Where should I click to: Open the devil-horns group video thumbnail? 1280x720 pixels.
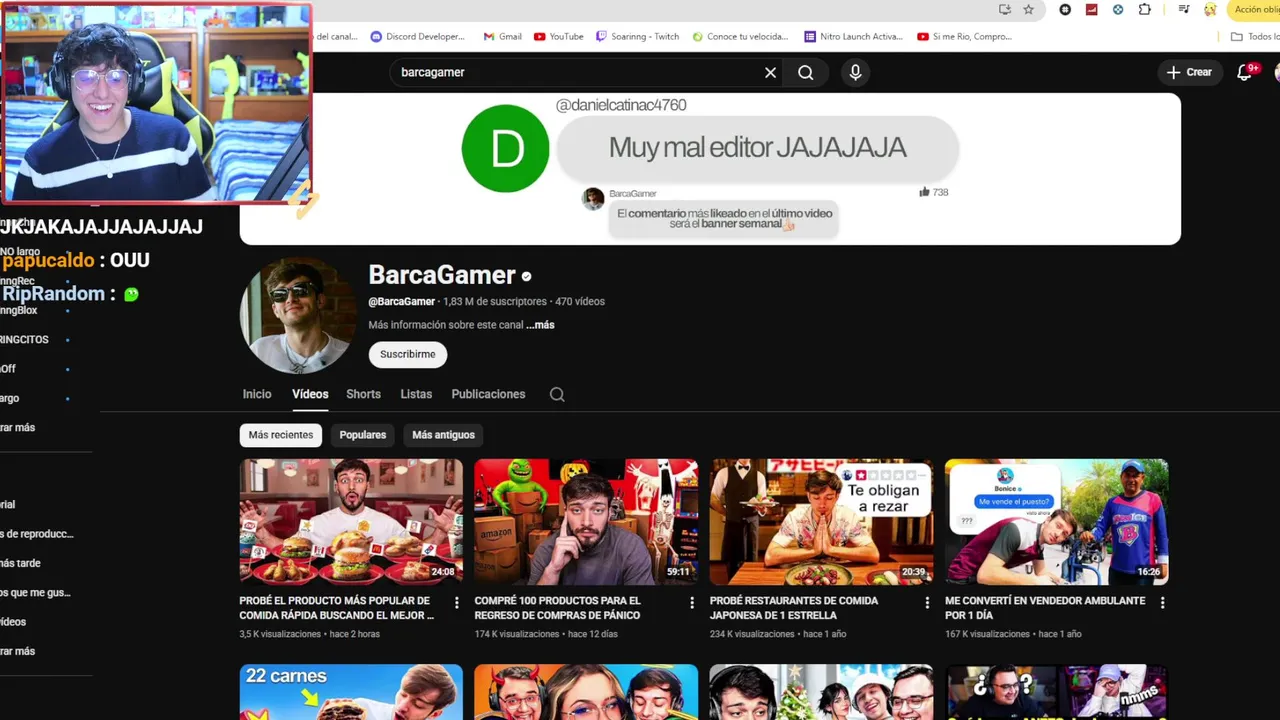[586, 692]
